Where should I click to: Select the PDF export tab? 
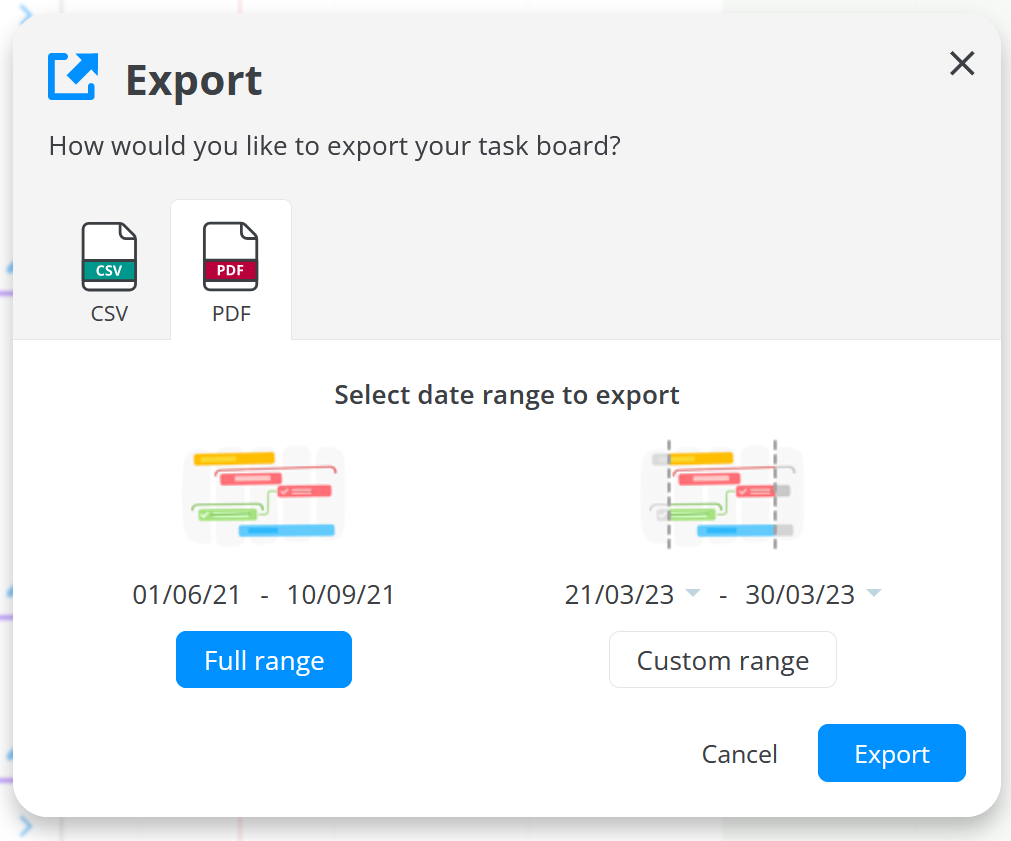(x=230, y=270)
